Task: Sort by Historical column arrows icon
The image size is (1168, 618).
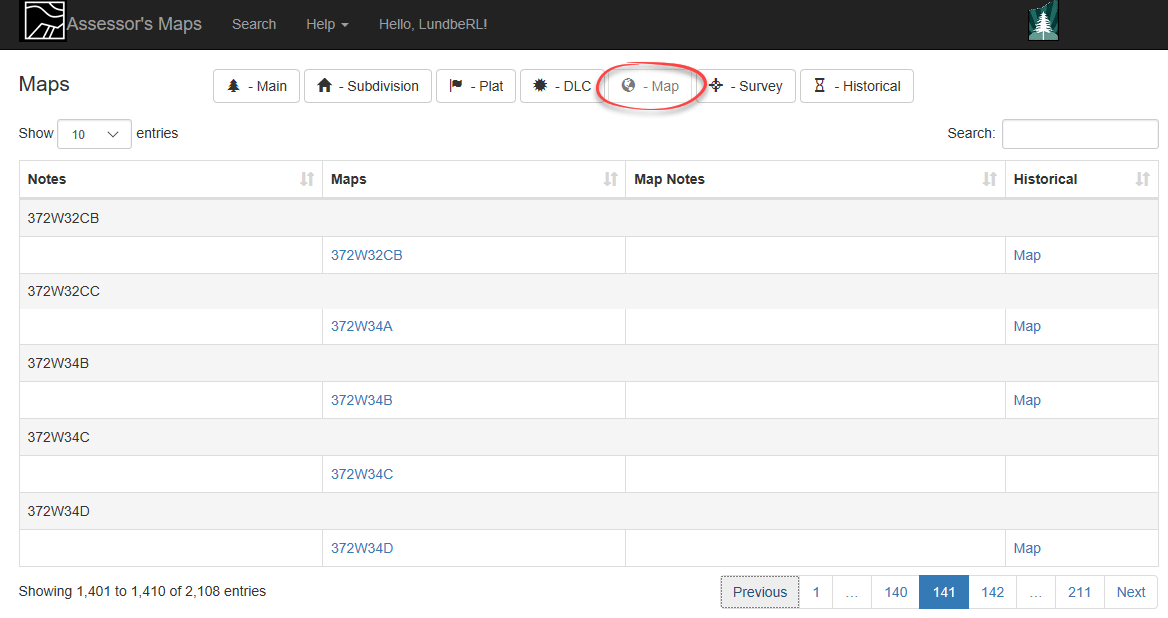Action: coord(1143,179)
